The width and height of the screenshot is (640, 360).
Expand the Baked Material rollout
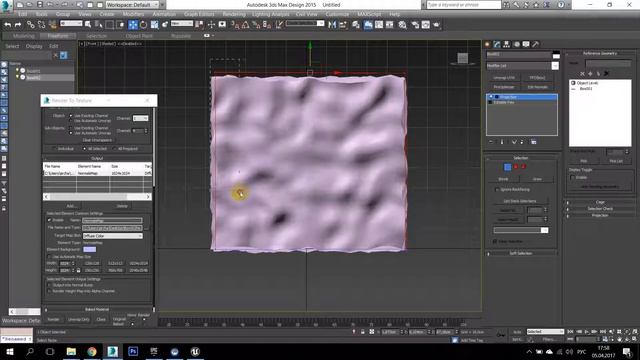(x=97, y=309)
